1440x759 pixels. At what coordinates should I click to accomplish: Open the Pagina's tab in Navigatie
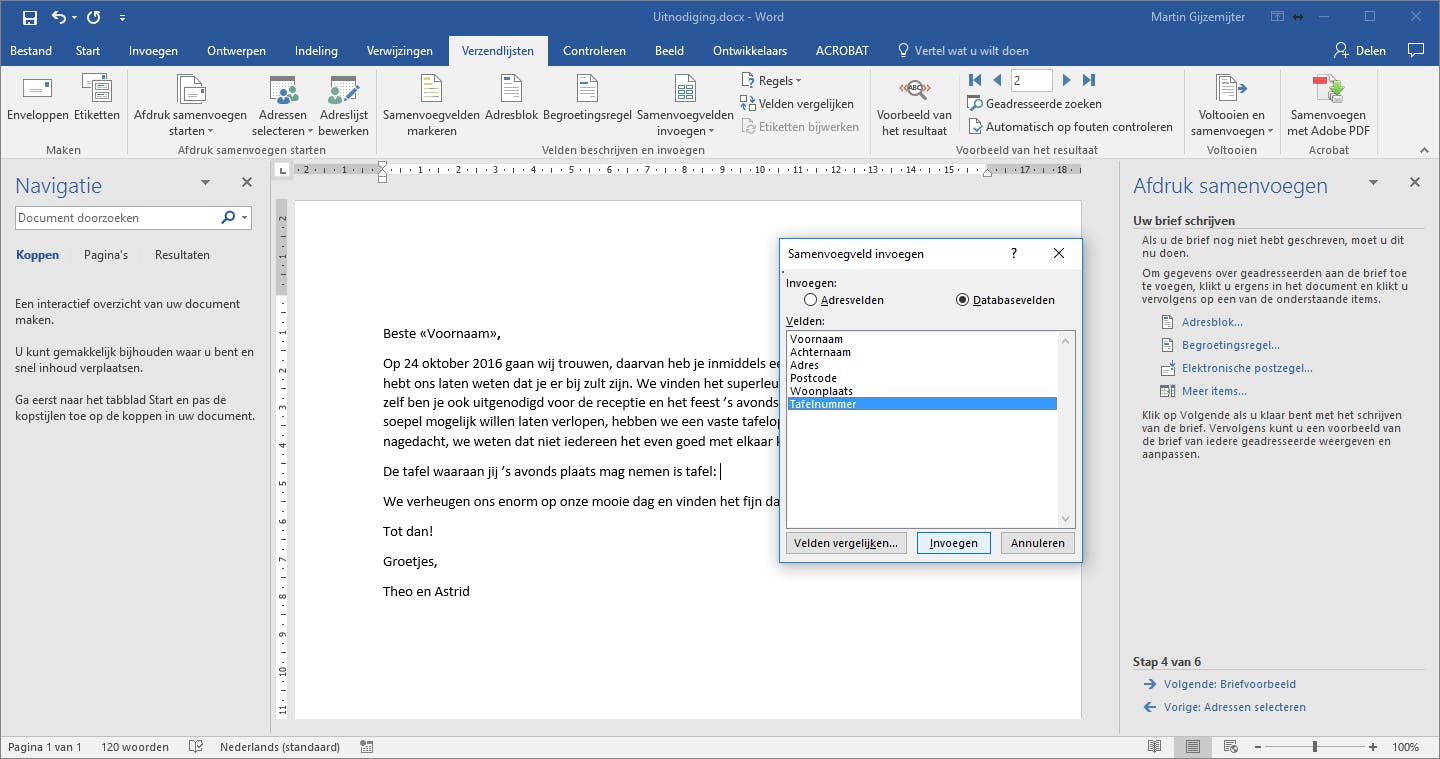pyautogui.click(x=106, y=255)
